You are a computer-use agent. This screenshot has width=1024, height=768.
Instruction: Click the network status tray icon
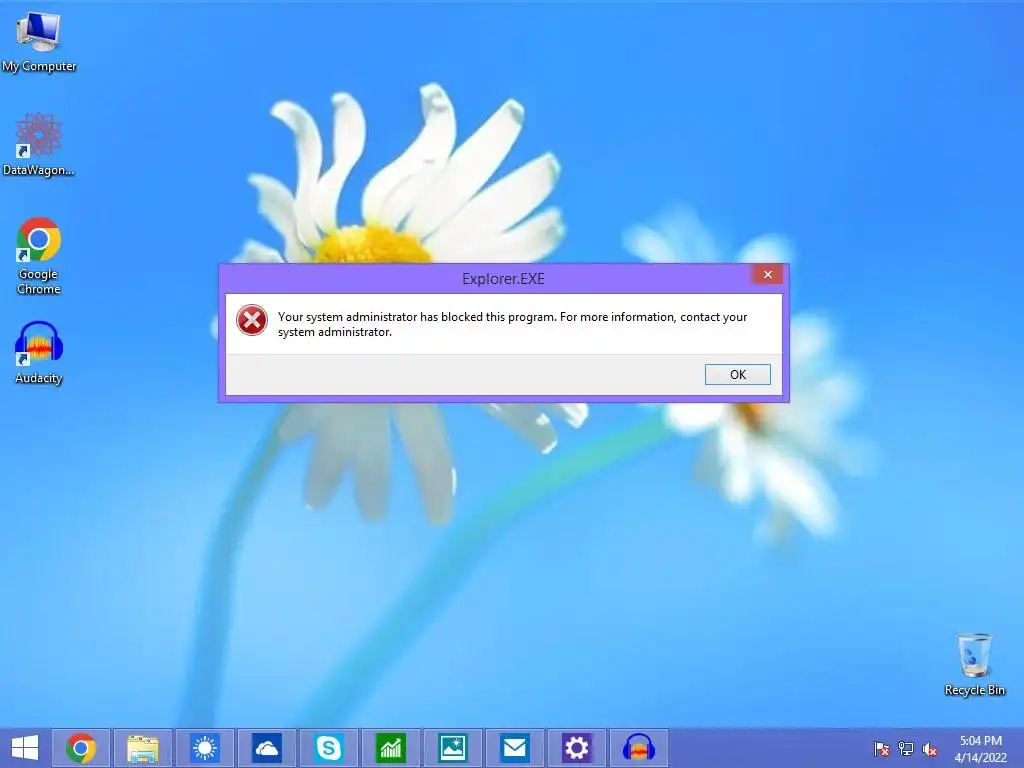tap(906, 748)
